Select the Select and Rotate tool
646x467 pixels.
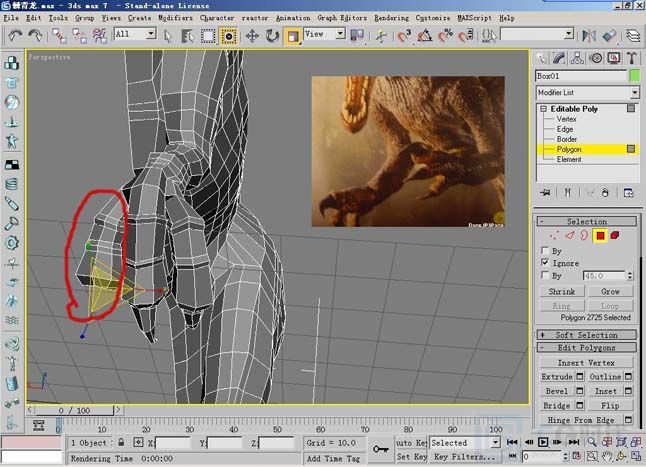[x=272, y=36]
